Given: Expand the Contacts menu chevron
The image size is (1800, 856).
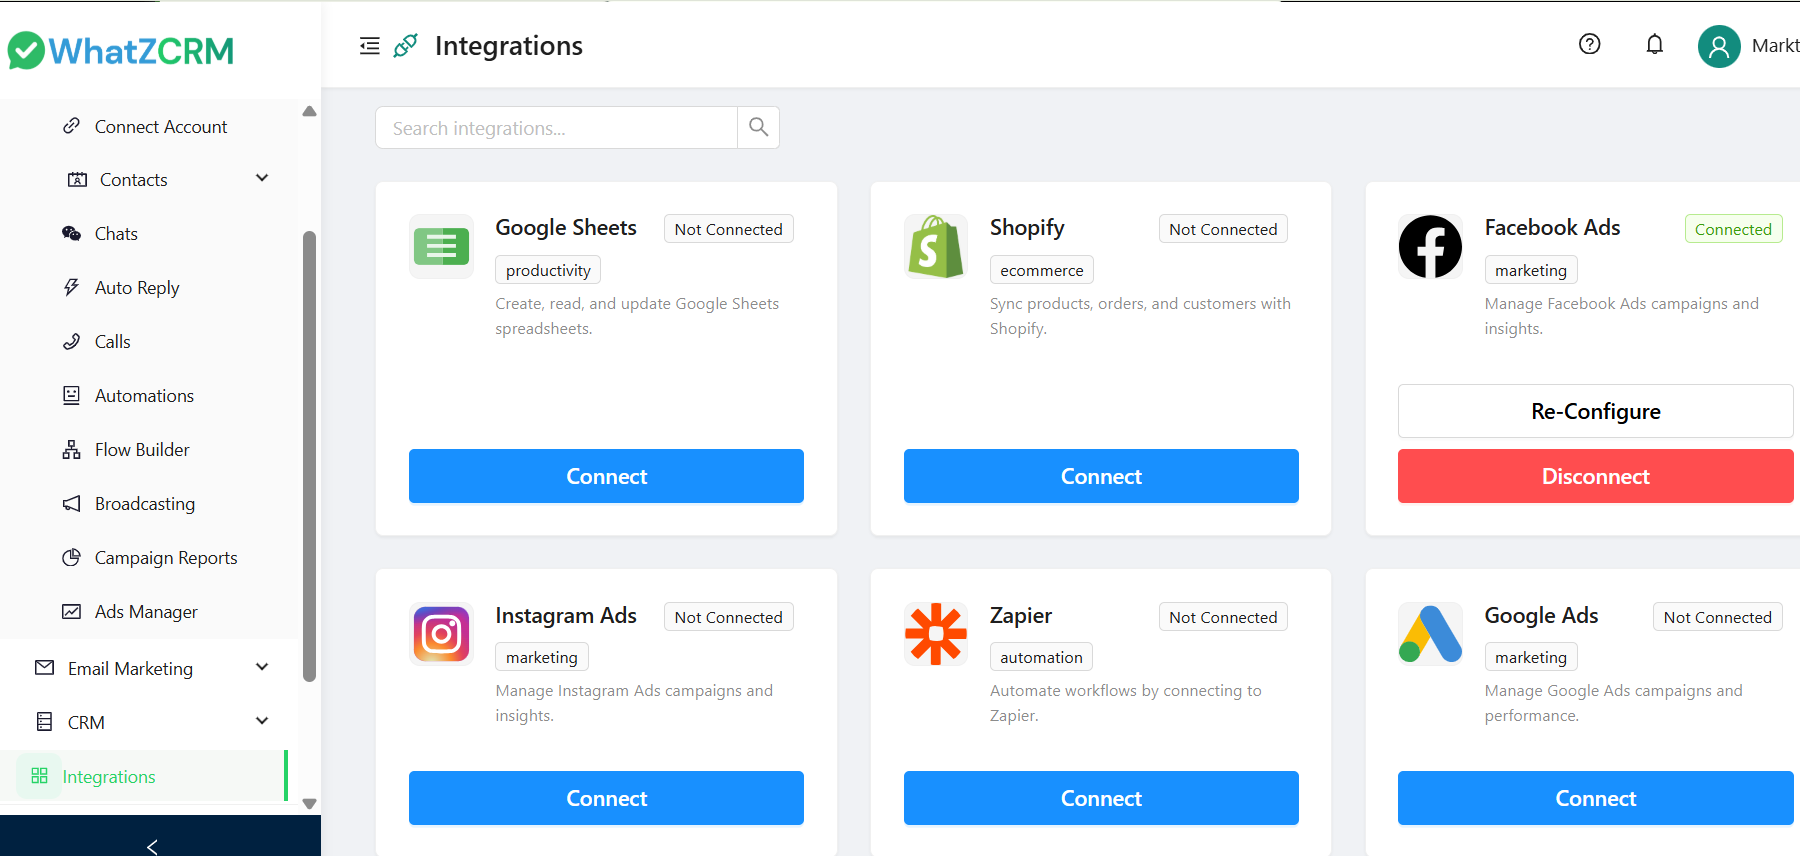Looking at the screenshot, I should (262, 178).
